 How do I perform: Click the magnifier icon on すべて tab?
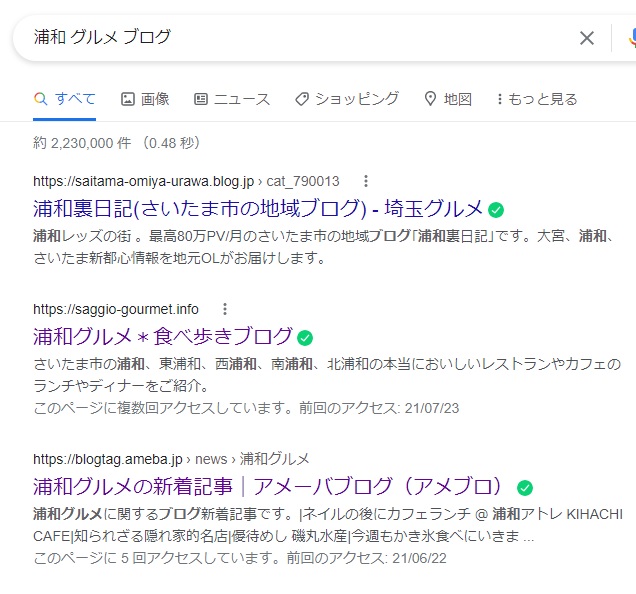tap(41, 99)
